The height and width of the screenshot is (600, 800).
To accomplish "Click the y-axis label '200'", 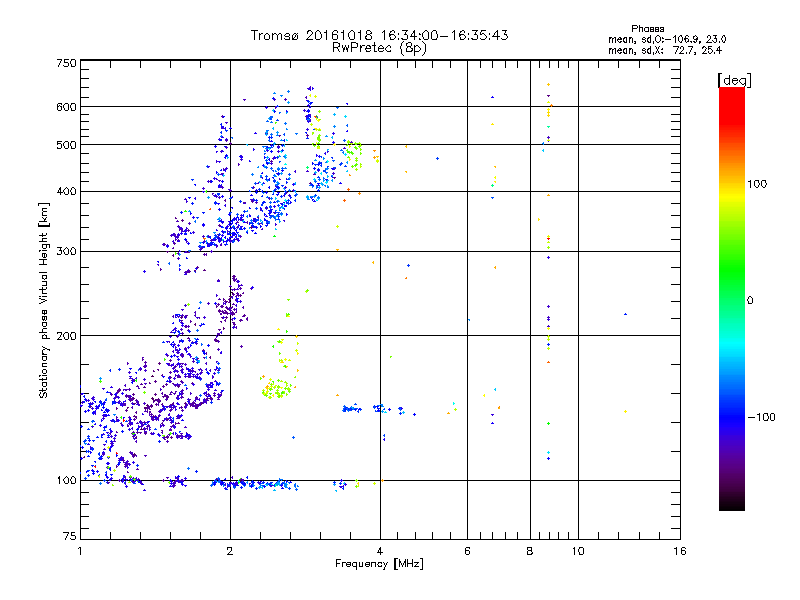I will 67,336.
